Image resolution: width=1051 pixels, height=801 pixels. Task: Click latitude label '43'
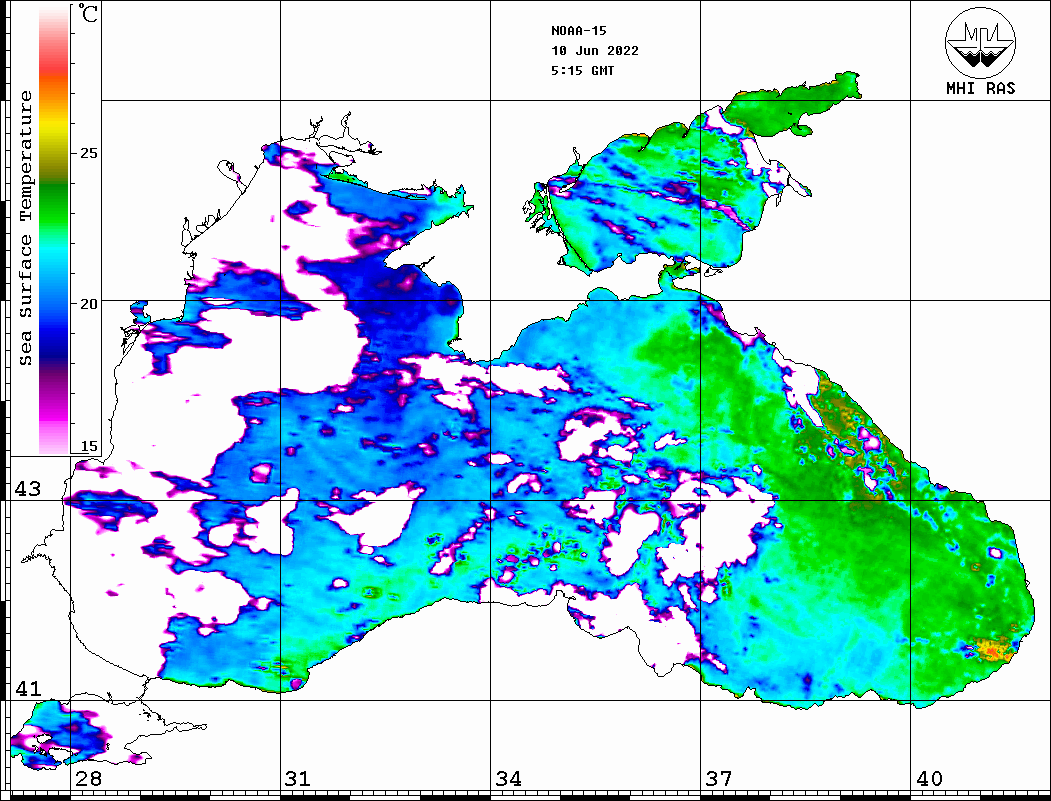(28, 489)
